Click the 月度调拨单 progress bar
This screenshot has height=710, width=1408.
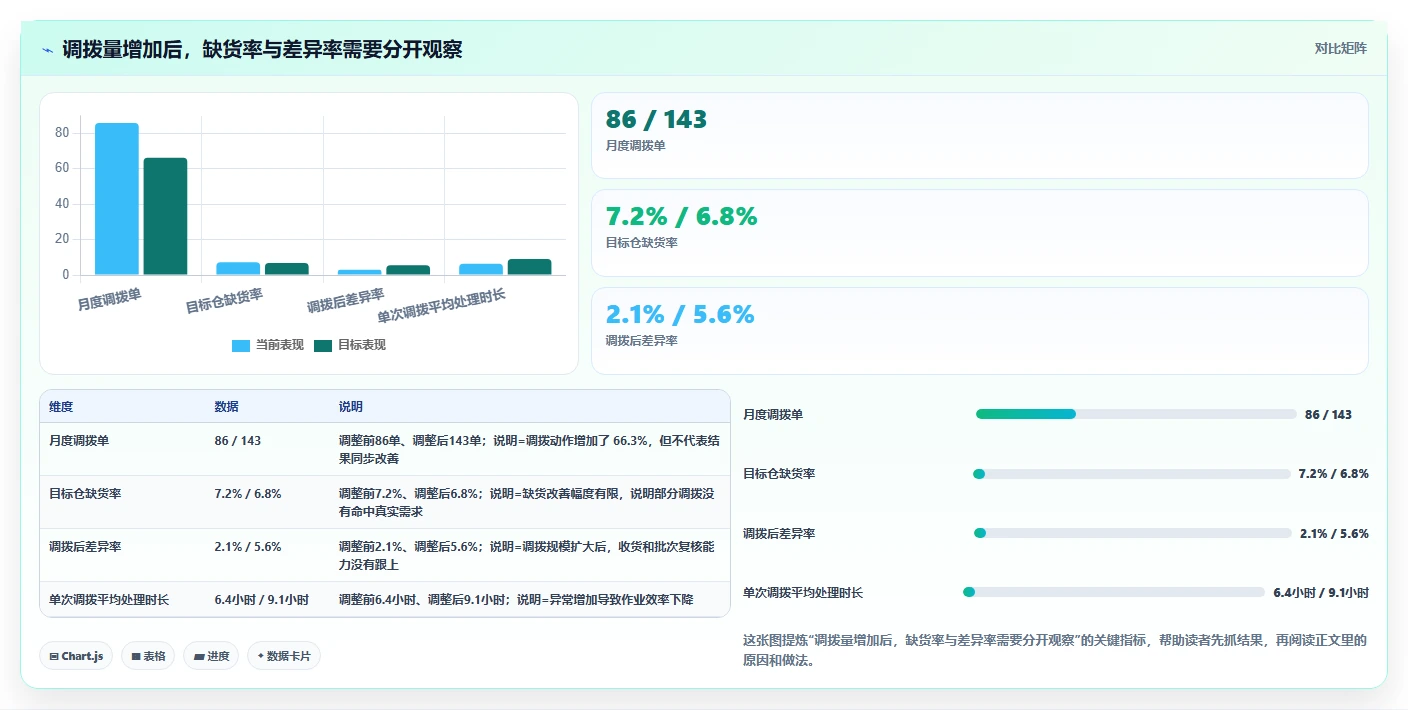point(1136,414)
